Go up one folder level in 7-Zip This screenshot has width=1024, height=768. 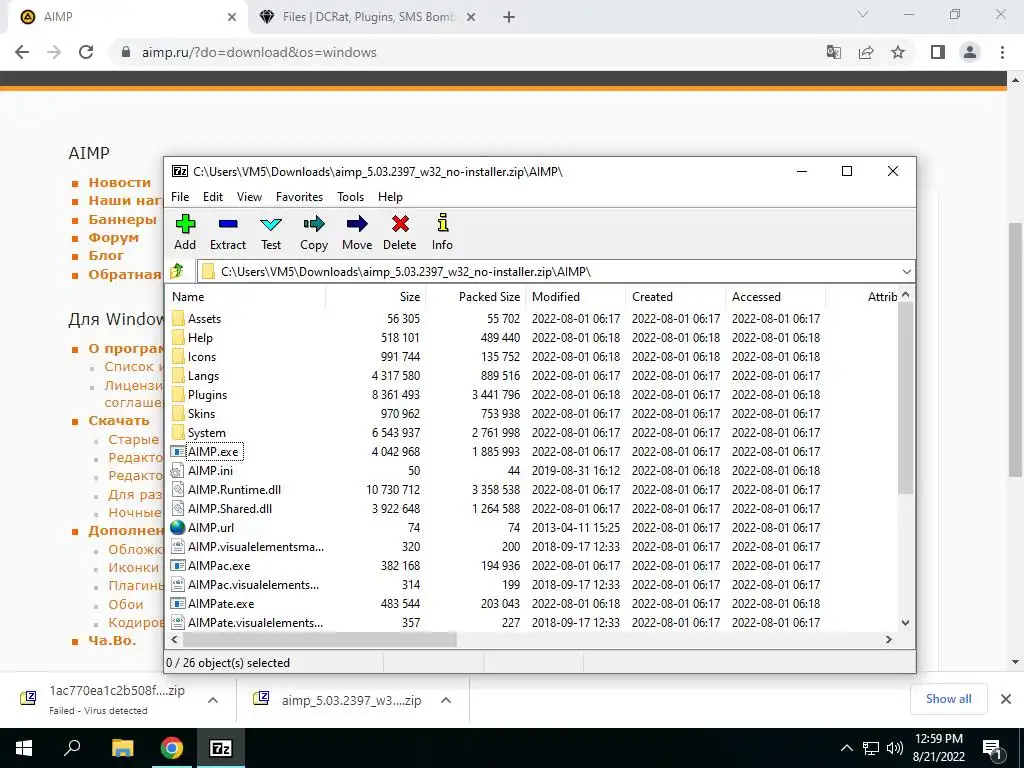[177, 271]
